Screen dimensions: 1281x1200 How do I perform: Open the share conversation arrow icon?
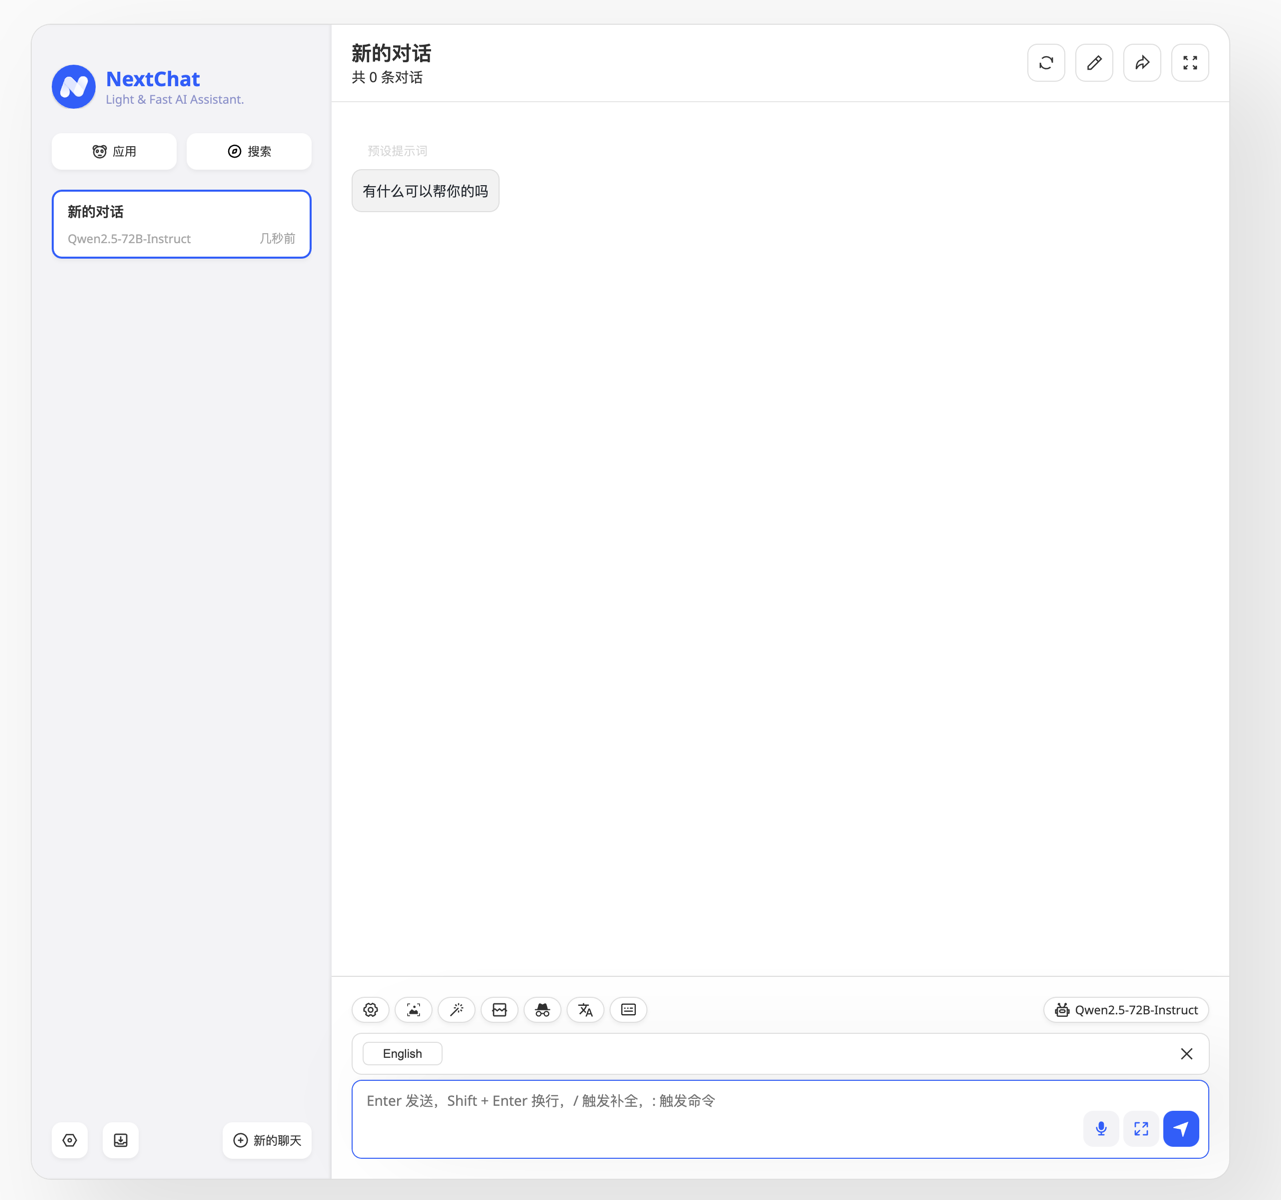click(x=1142, y=63)
